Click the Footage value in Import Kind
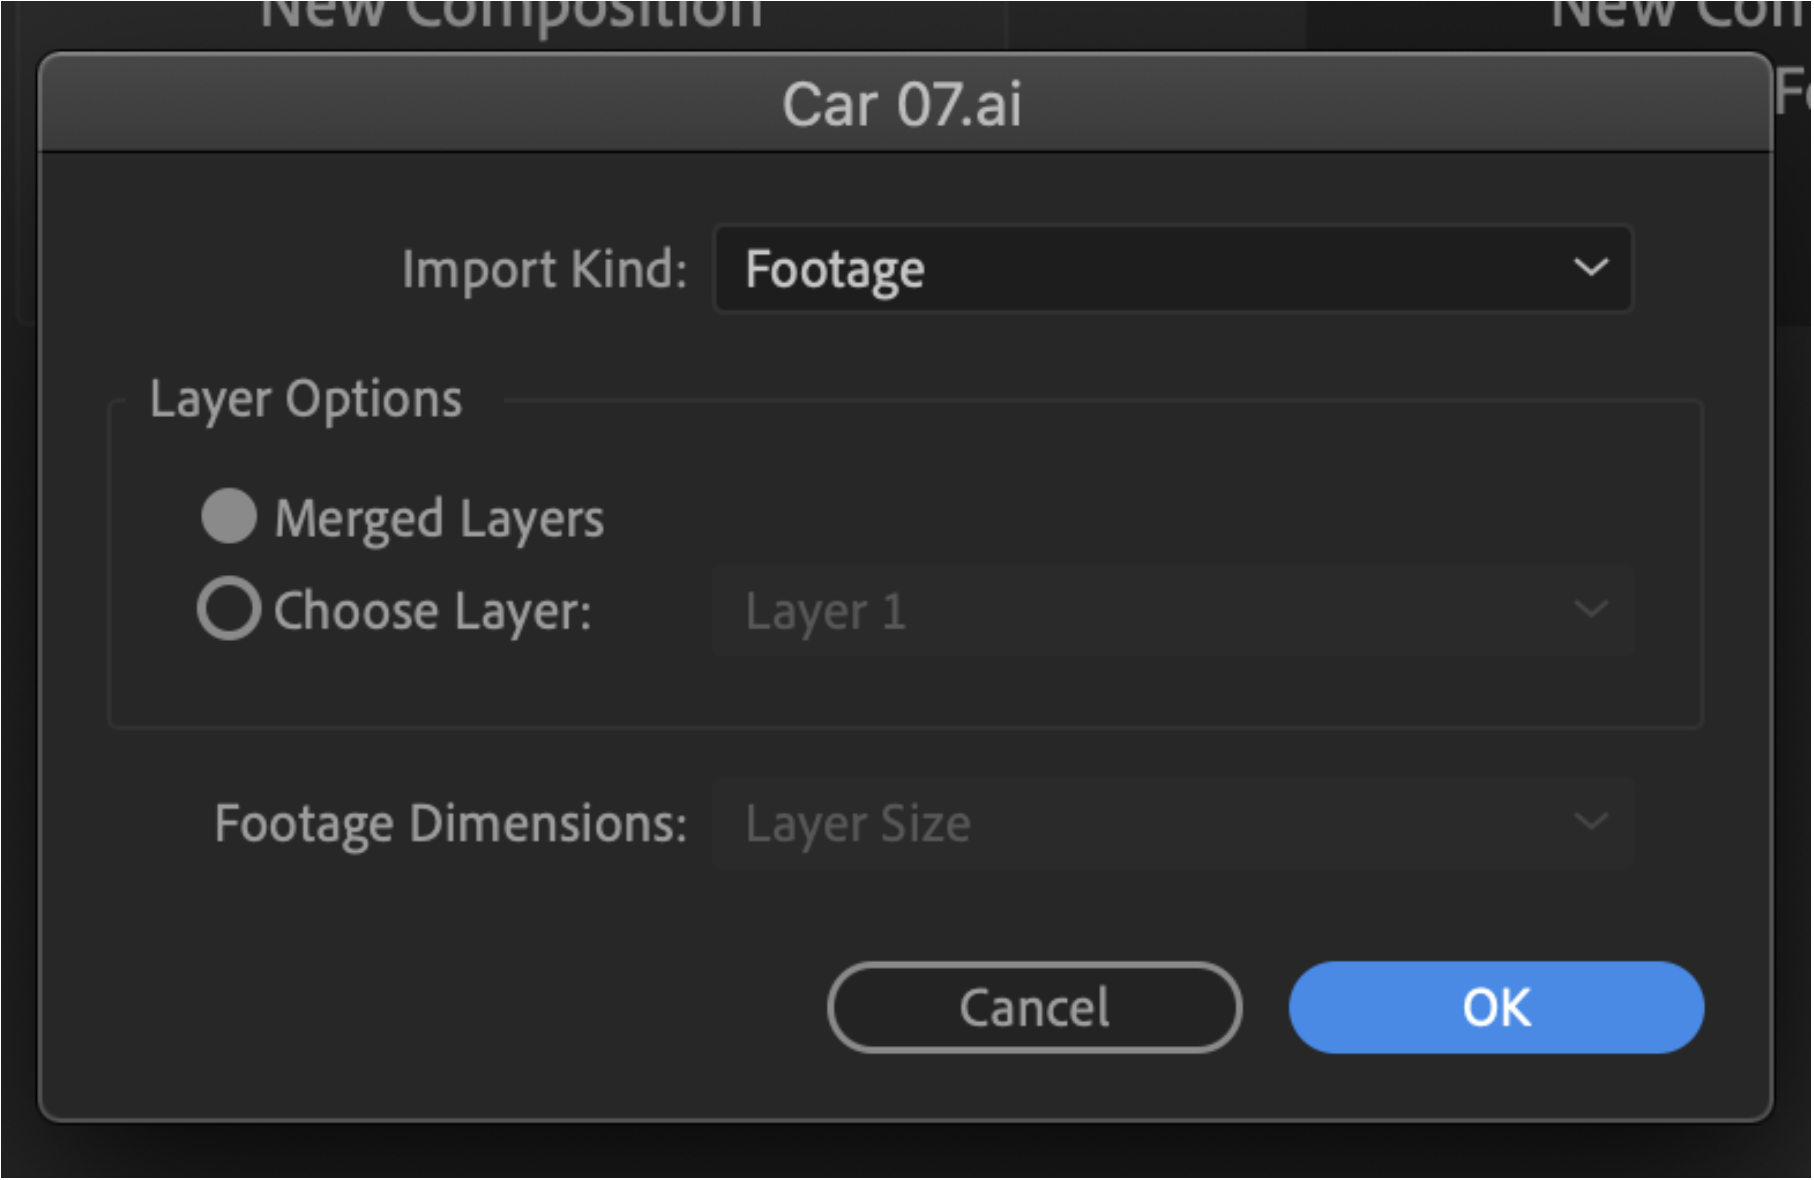This screenshot has width=1814, height=1180. tap(835, 270)
